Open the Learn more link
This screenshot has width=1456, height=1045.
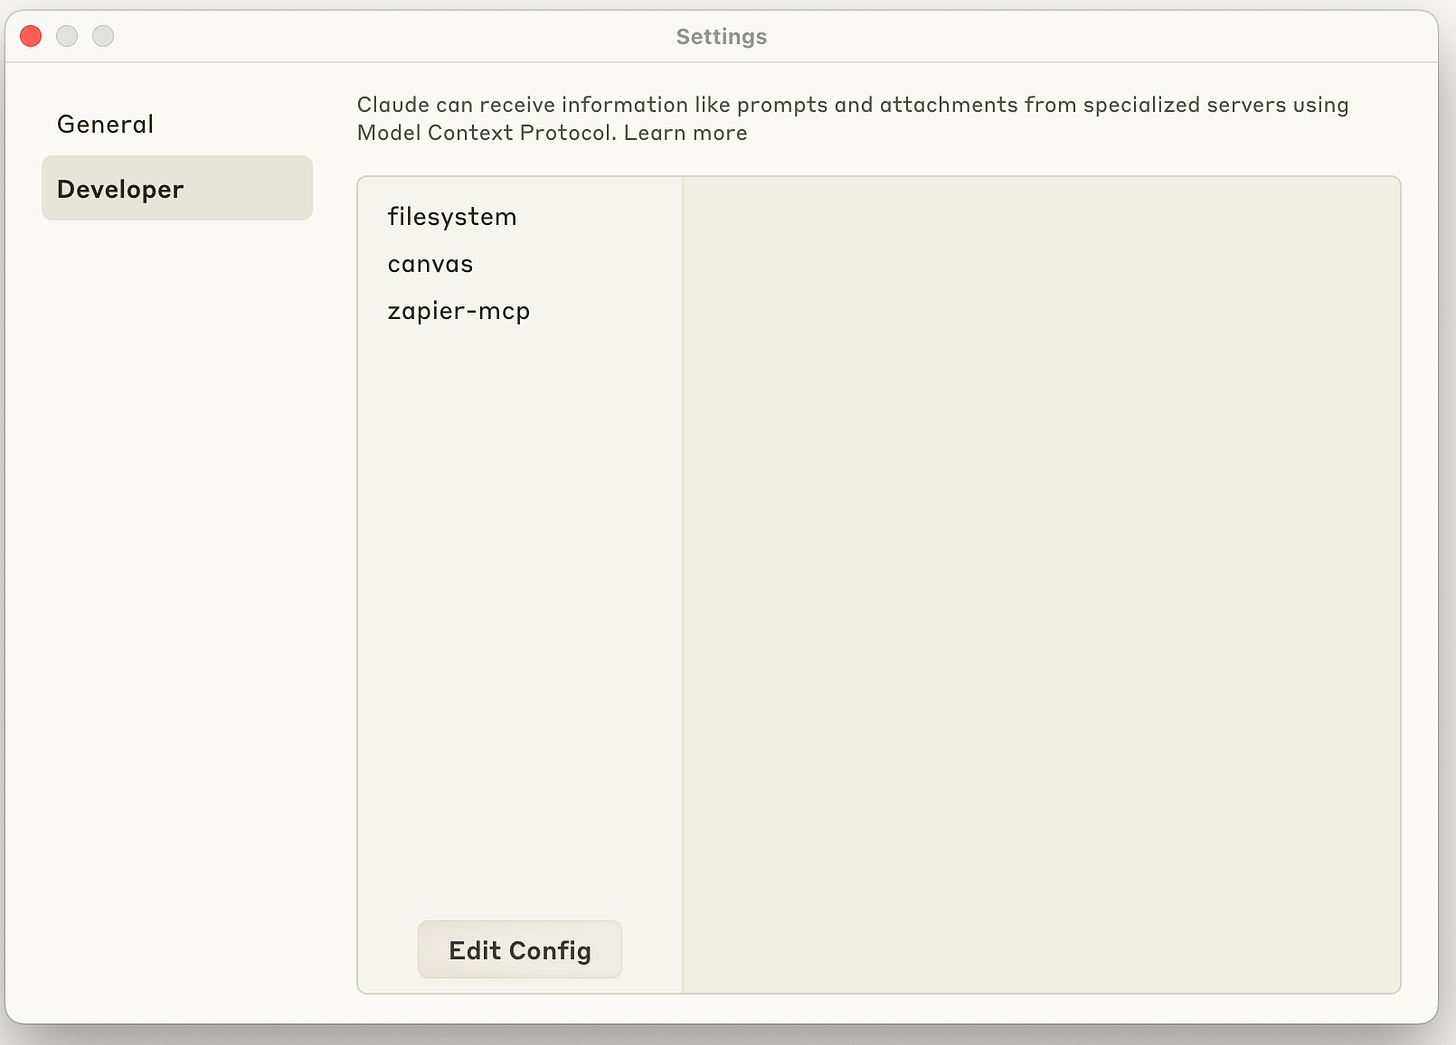(x=686, y=133)
